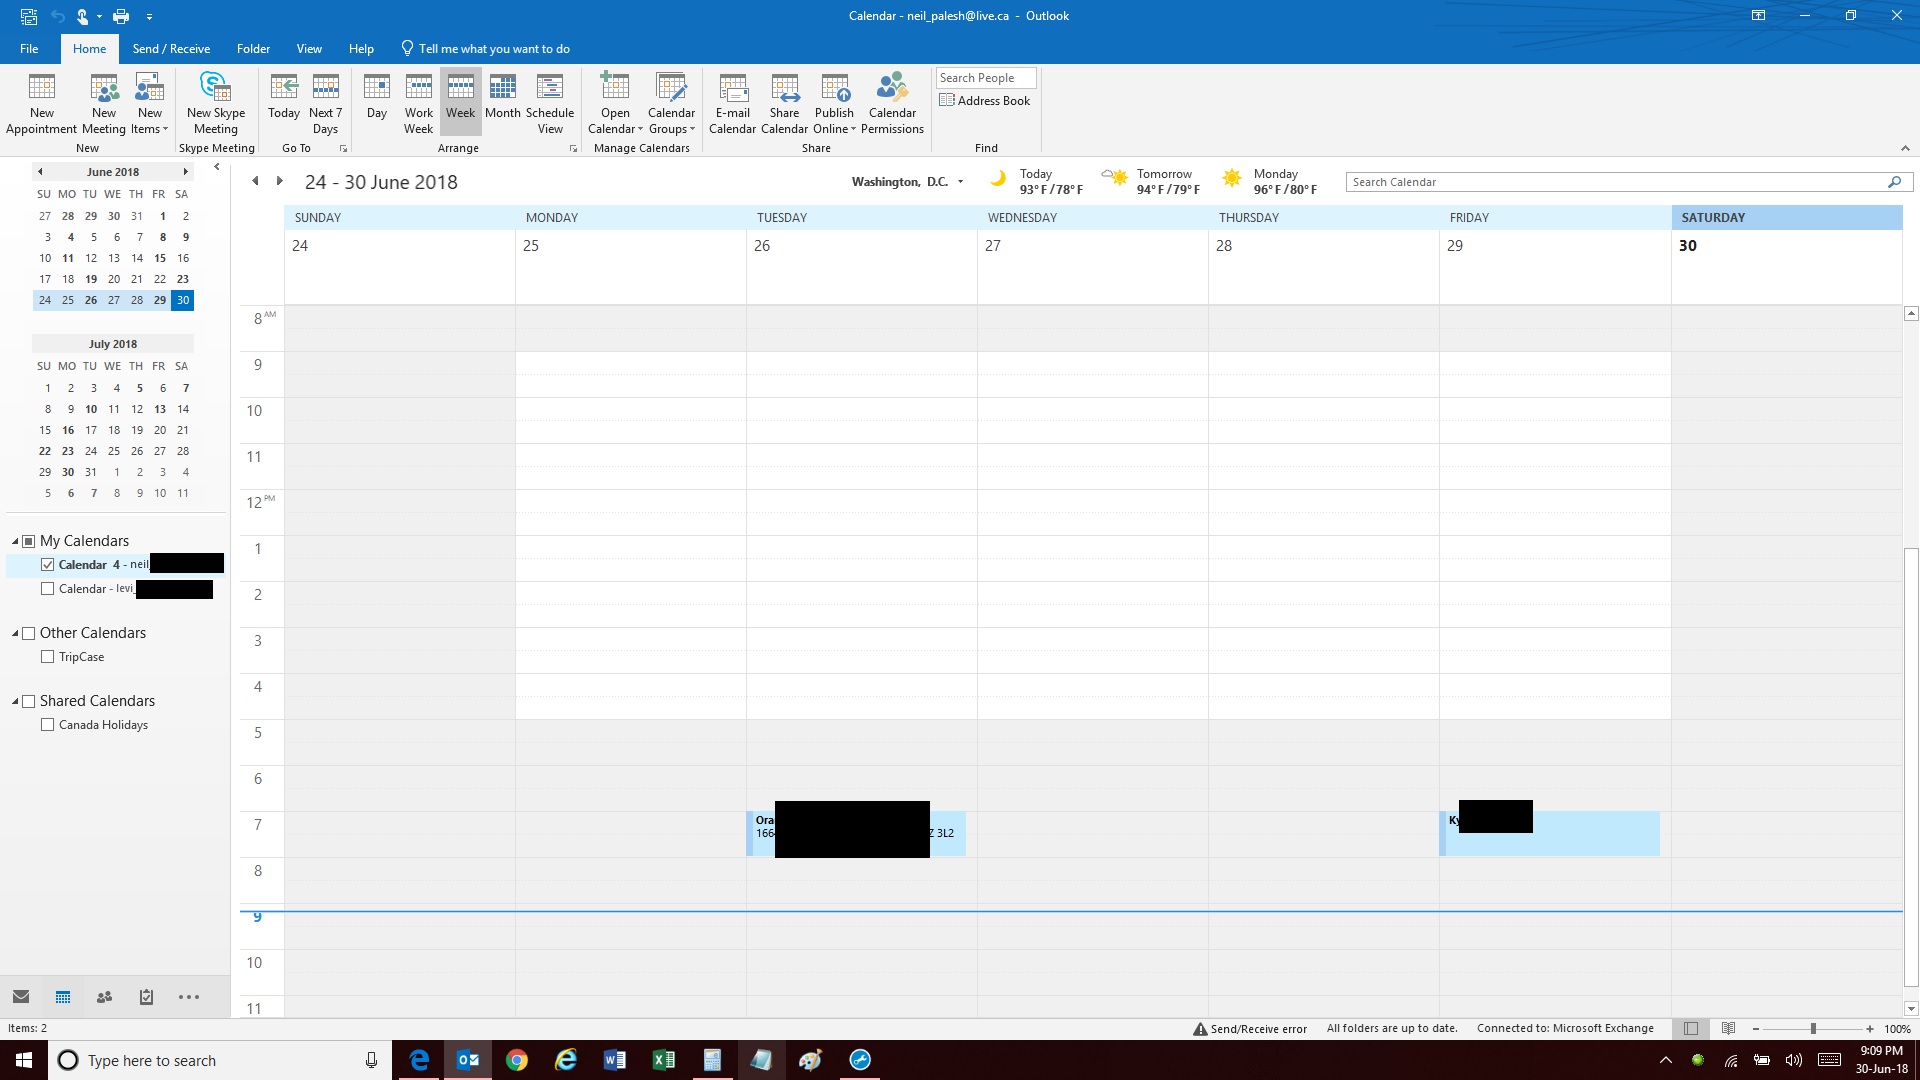Go to the People navigation icon

(104, 997)
